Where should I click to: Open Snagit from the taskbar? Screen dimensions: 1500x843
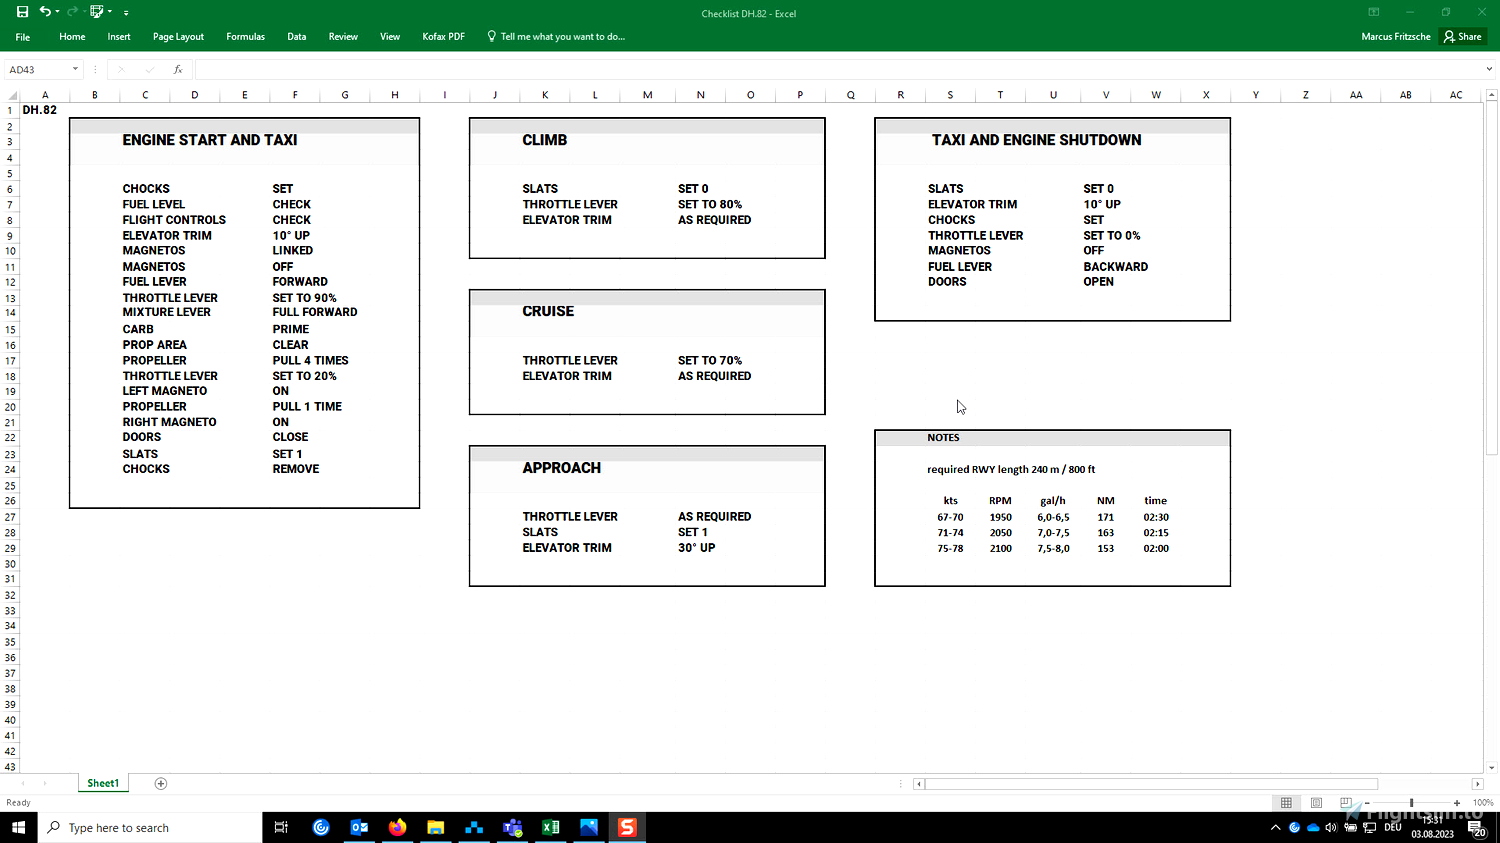[x=627, y=827]
